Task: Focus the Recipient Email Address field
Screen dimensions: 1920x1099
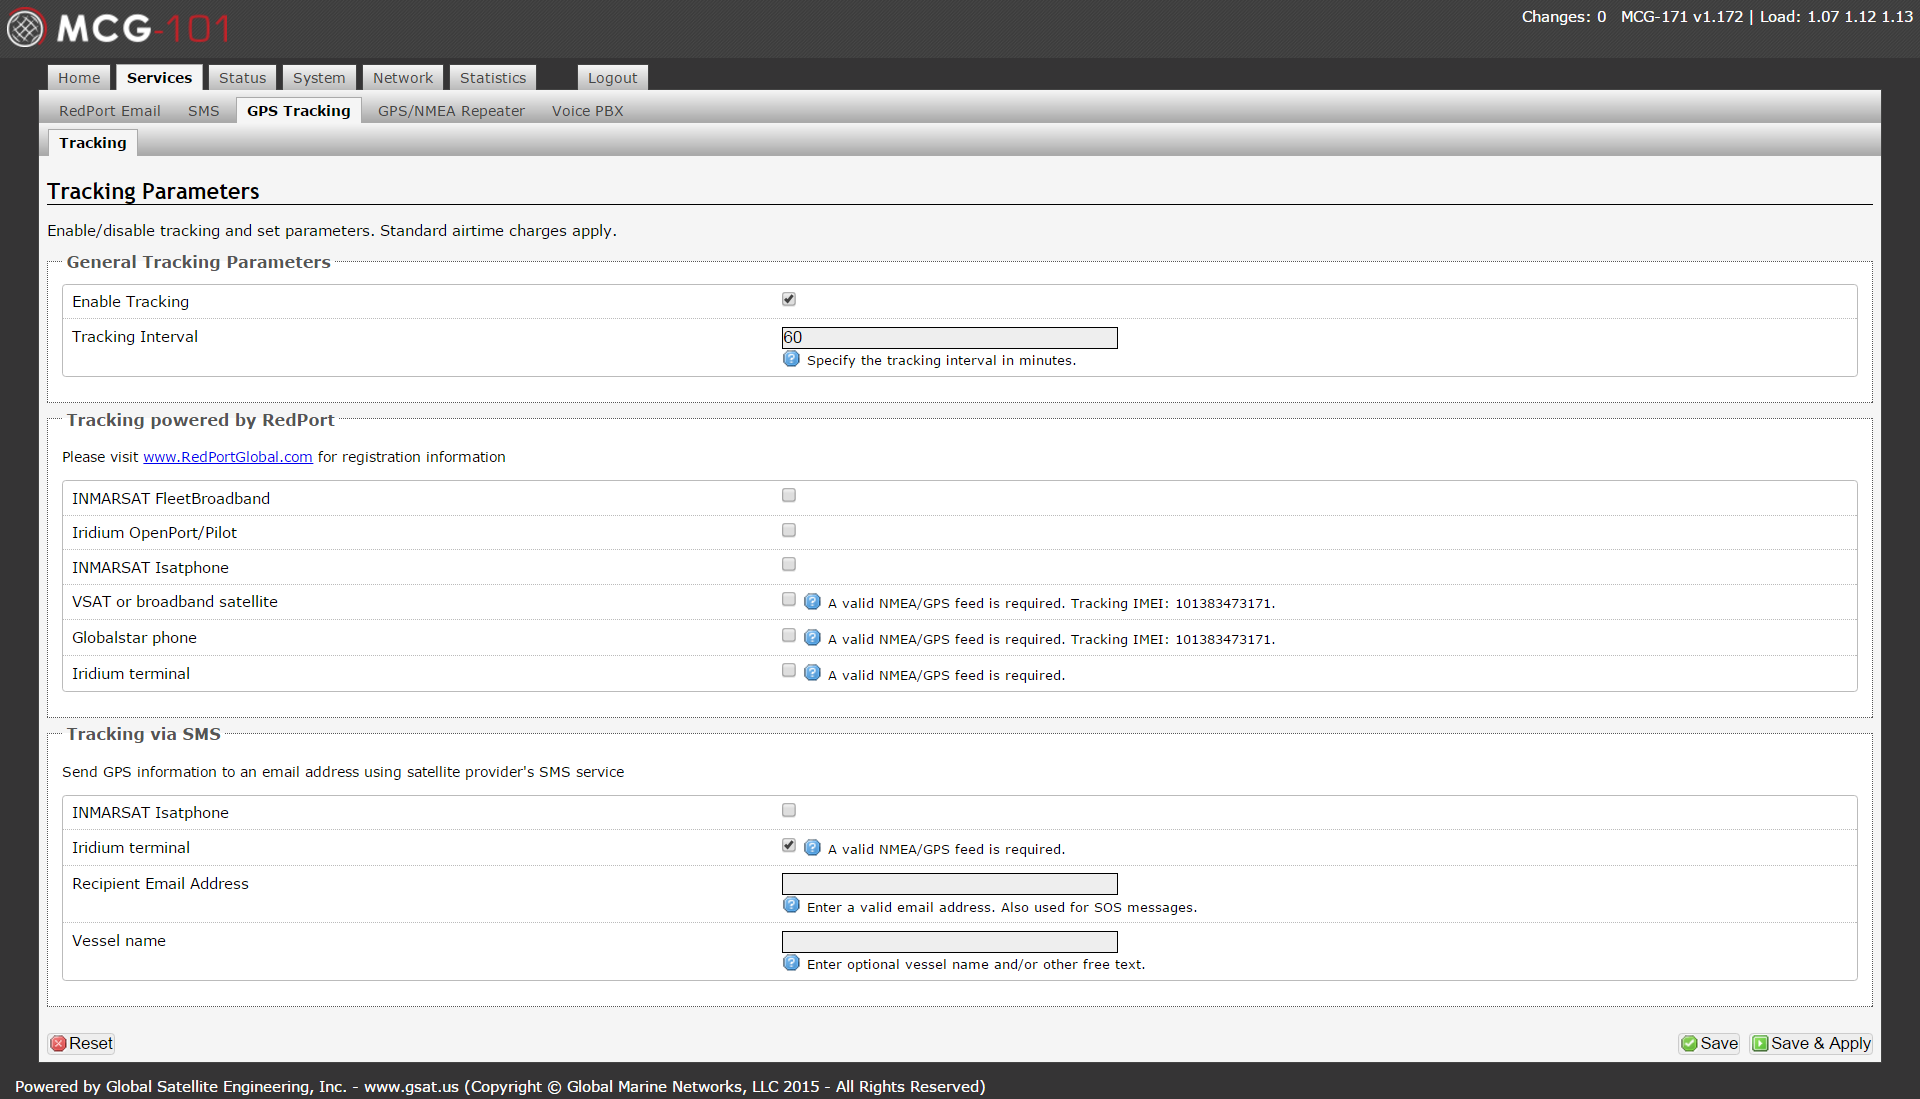Action: (x=949, y=884)
